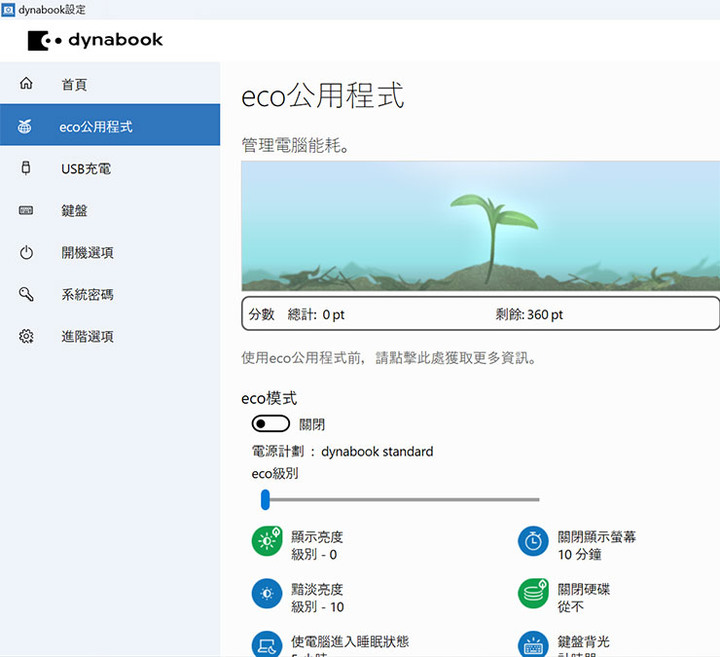This screenshot has height=657, width=720.
Task: Open the 首頁 home page
Action: pyautogui.click(x=110, y=84)
